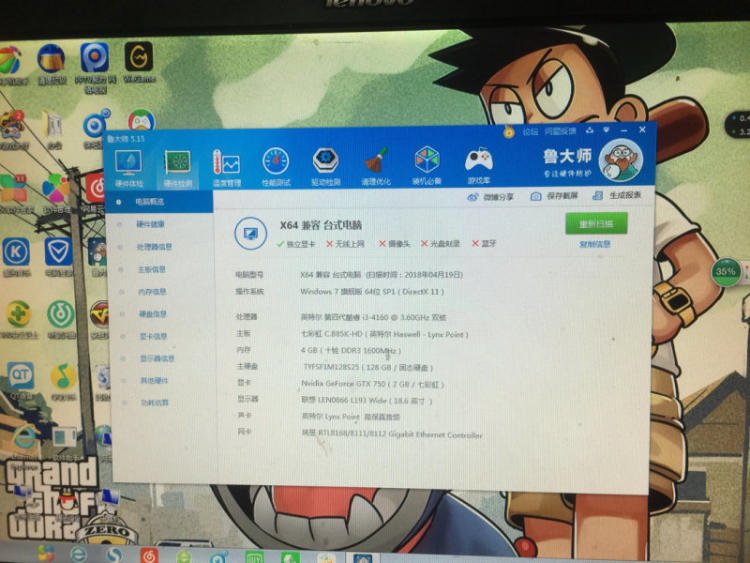Click the 独立显卡 check status

(x=296, y=244)
